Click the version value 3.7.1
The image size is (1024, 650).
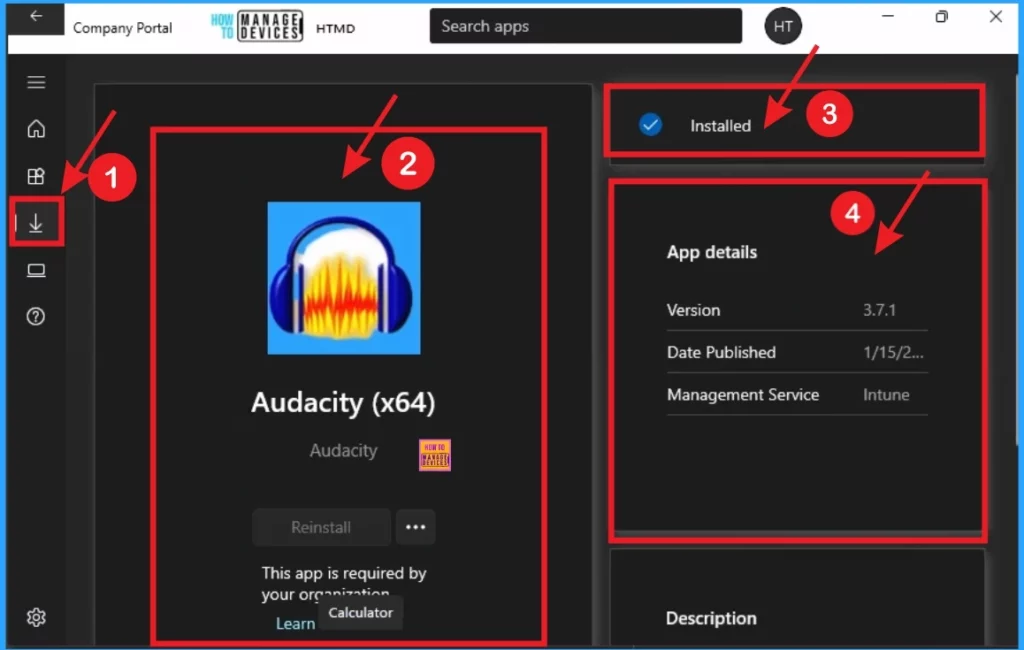tap(879, 310)
